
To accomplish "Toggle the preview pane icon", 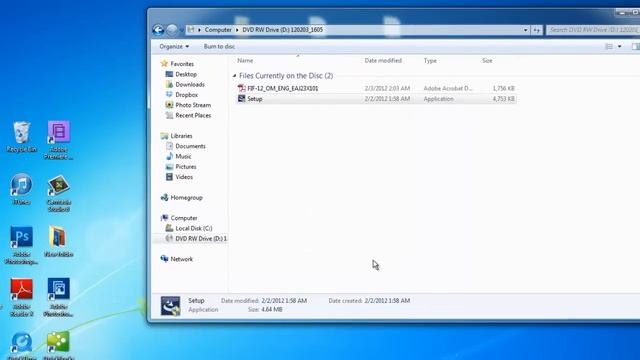I will click(x=636, y=47).
